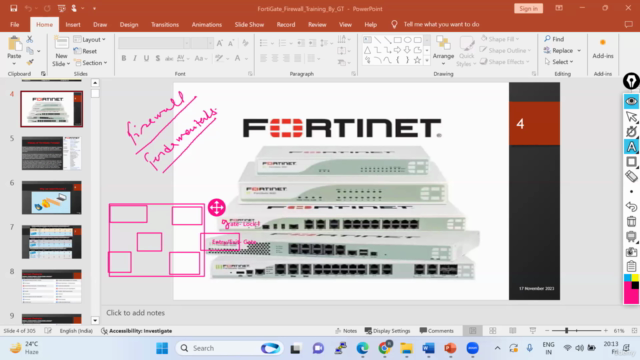Switch to Slide Sorter view icon
This screenshot has width=640, height=360.
click(493, 331)
